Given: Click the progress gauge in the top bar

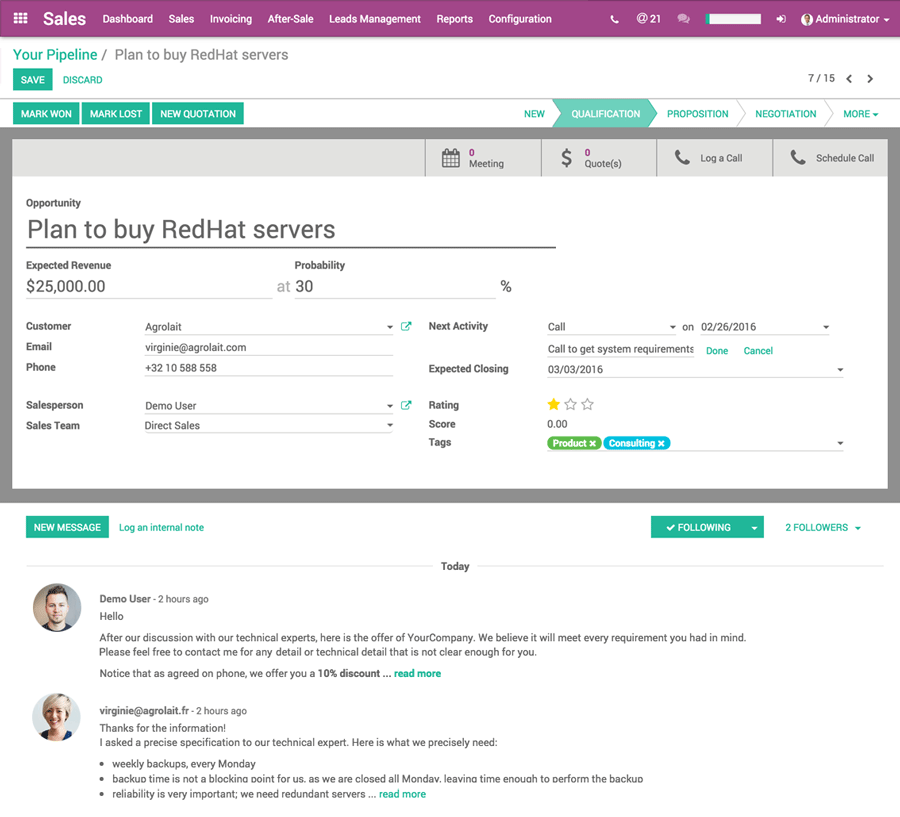Looking at the screenshot, I should click(x=733, y=18).
